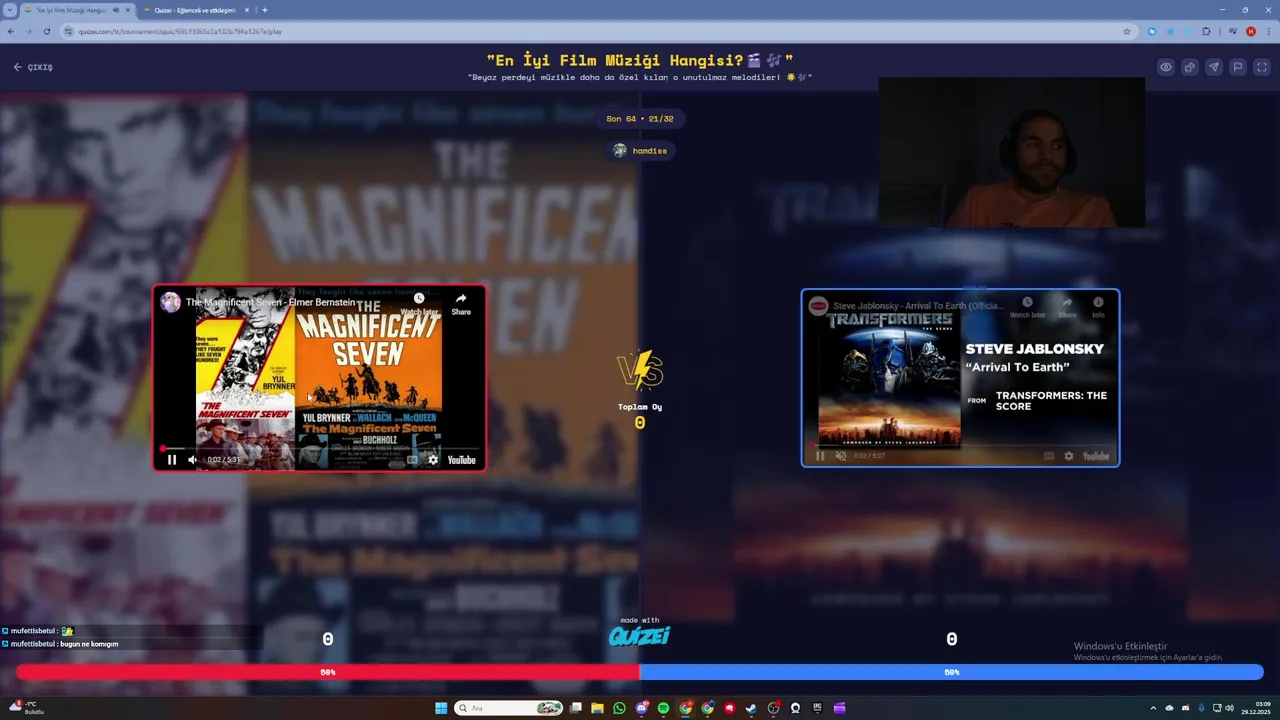This screenshot has width=1280, height=720.
Task: Click Info icon on Transformers video
Action: tap(1098, 306)
